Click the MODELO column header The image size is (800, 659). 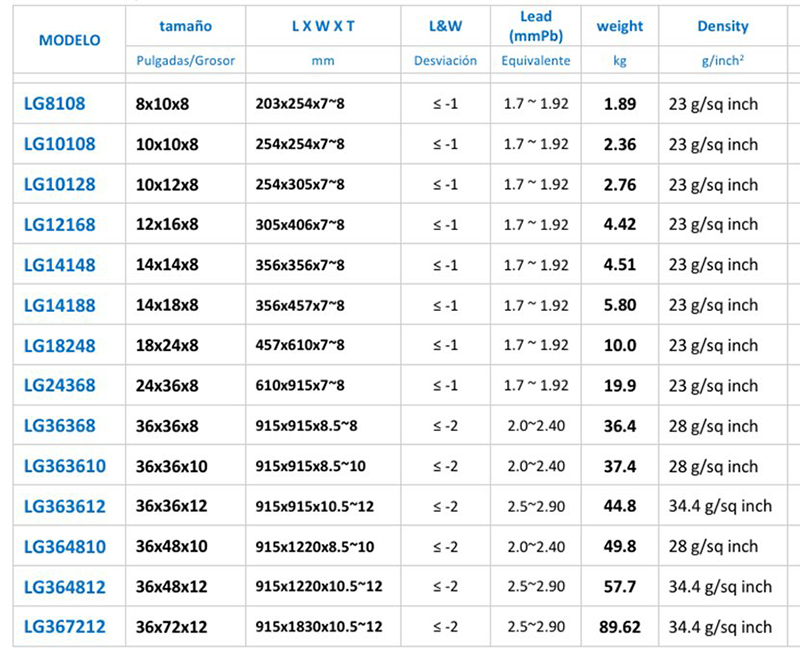coord(69,40)
